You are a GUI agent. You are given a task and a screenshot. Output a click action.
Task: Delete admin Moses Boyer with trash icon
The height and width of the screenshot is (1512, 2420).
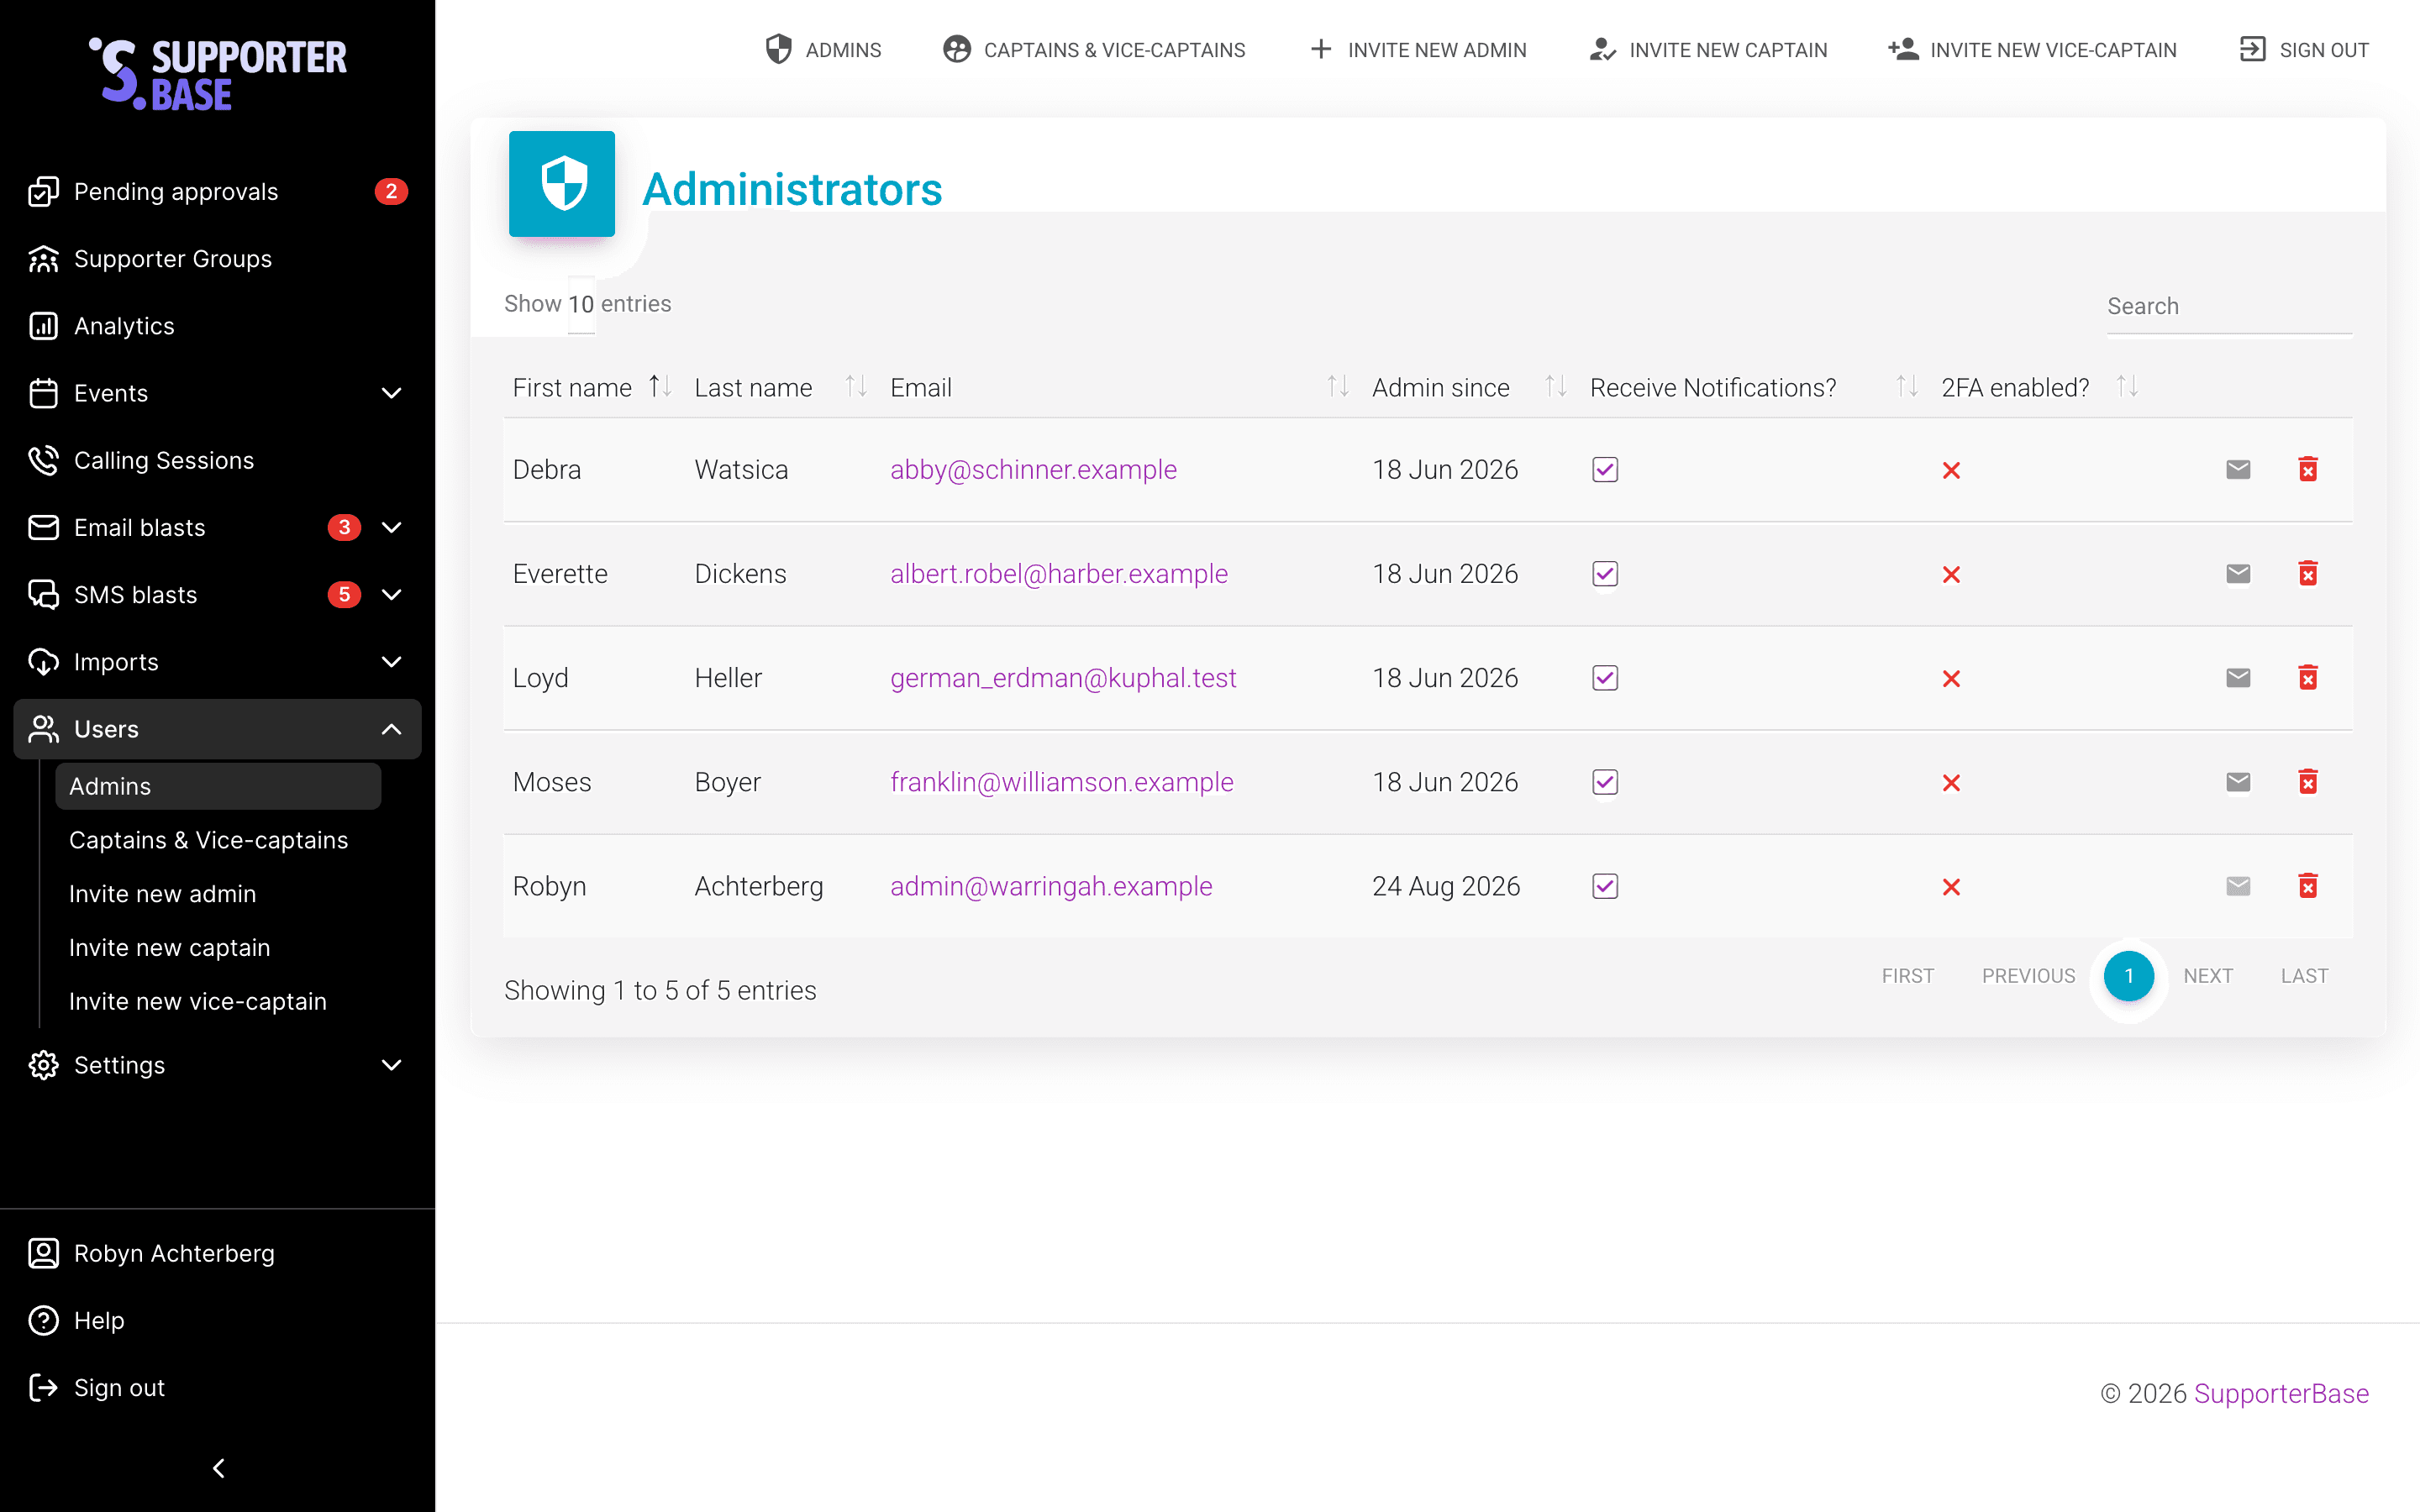click(2308, 781)
